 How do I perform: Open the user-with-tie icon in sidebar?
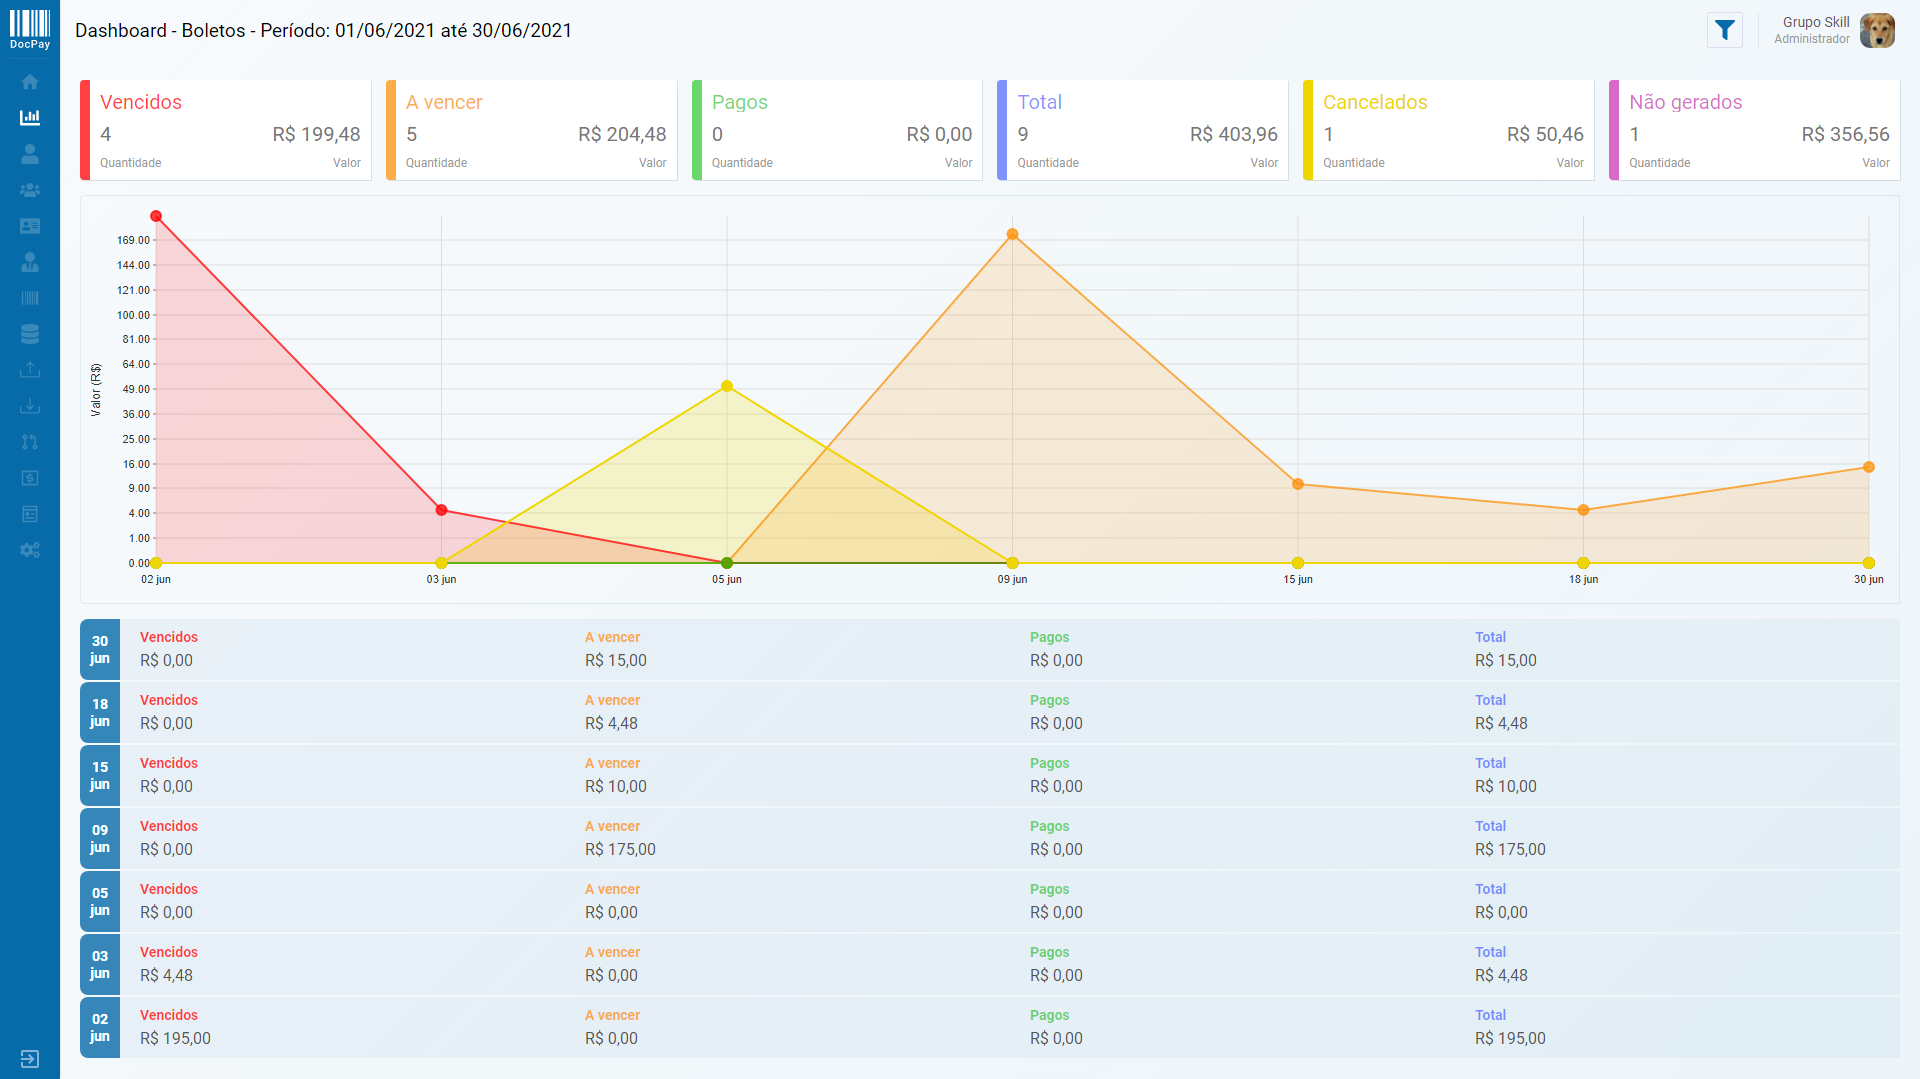tap(30, 262)
